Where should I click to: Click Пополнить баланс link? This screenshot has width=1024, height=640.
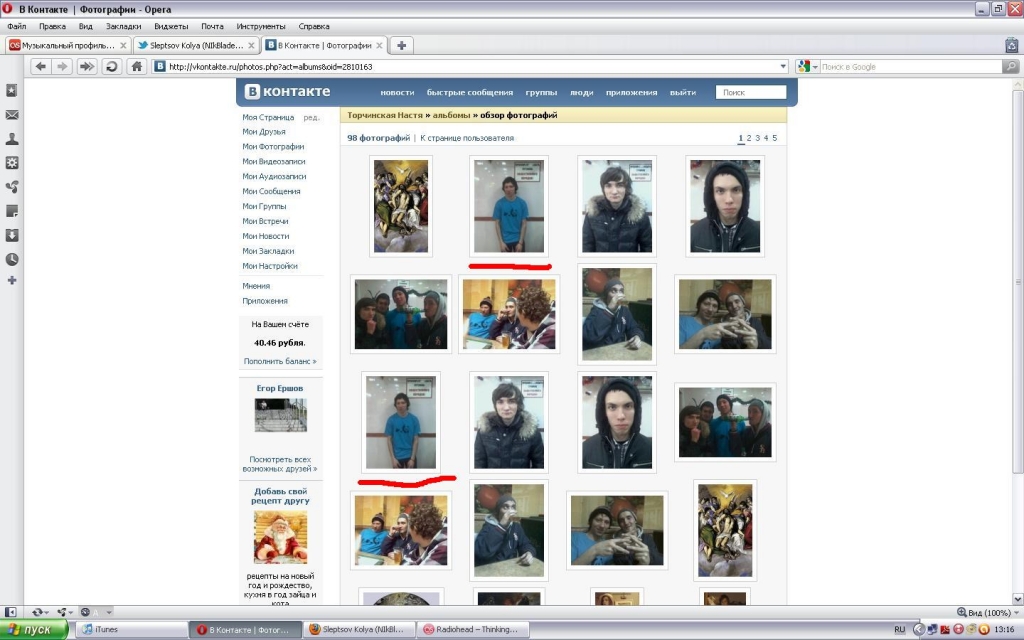click(280, 361)
